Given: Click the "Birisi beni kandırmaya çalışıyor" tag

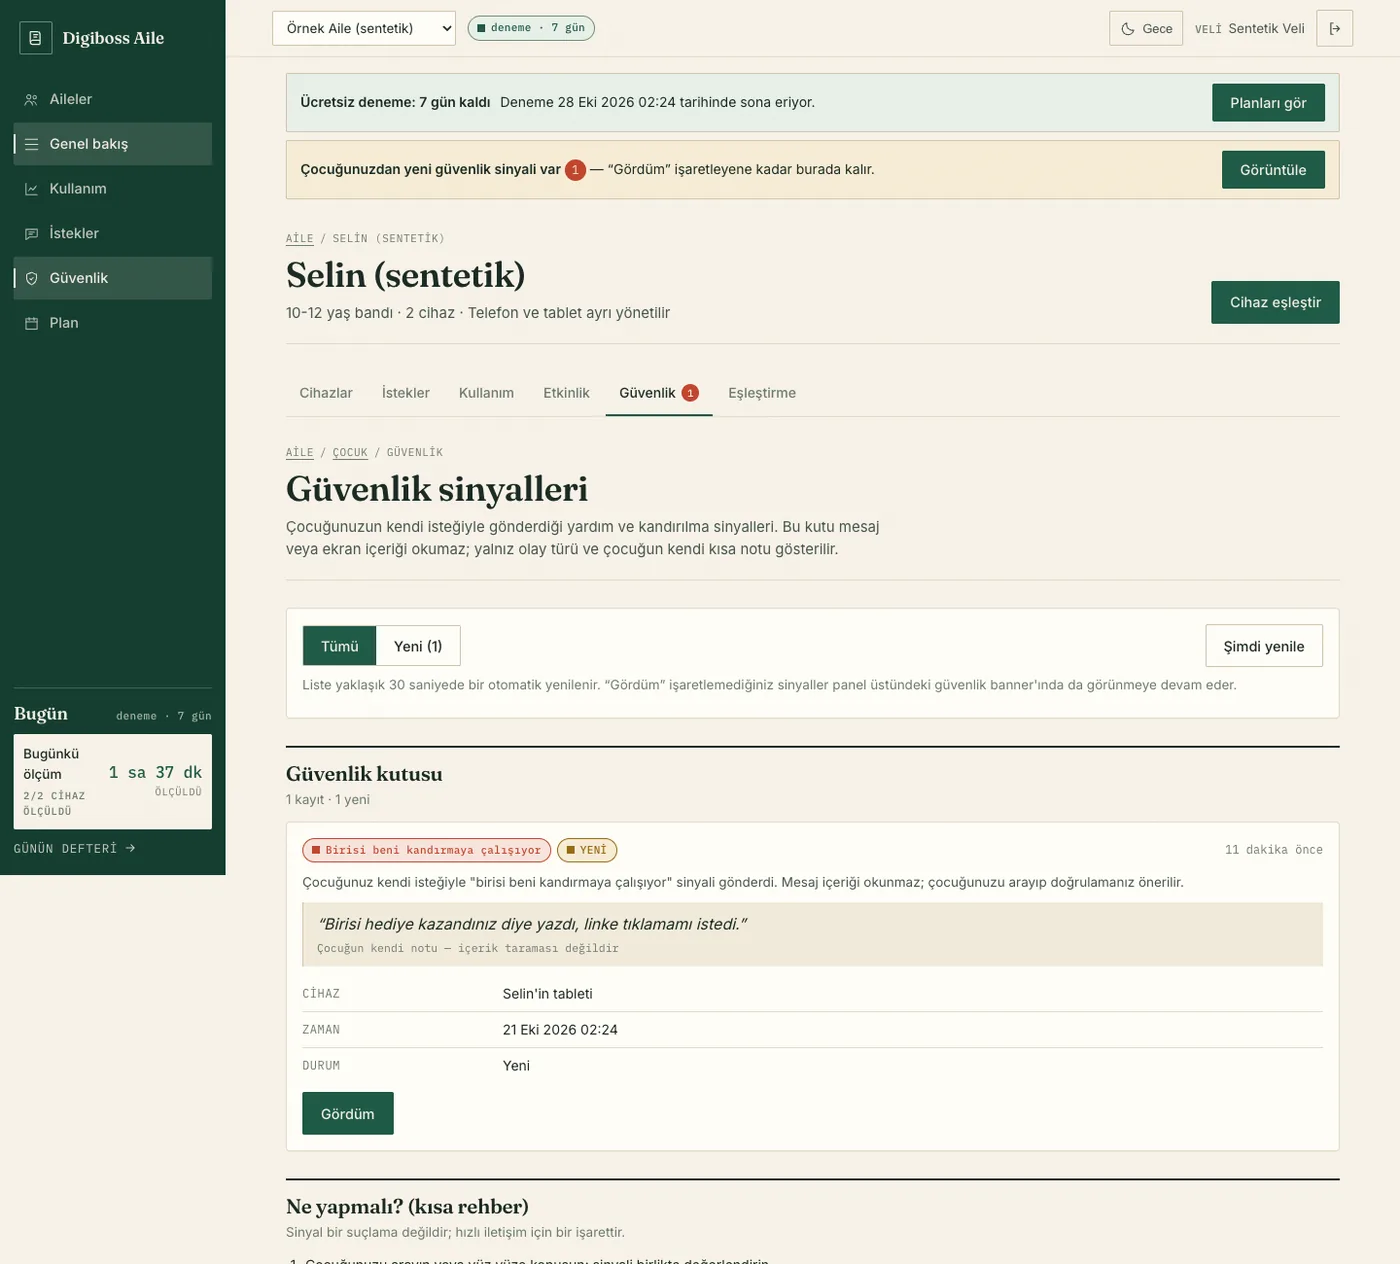Looking at the screenshot, I should [x=427, y=850].
